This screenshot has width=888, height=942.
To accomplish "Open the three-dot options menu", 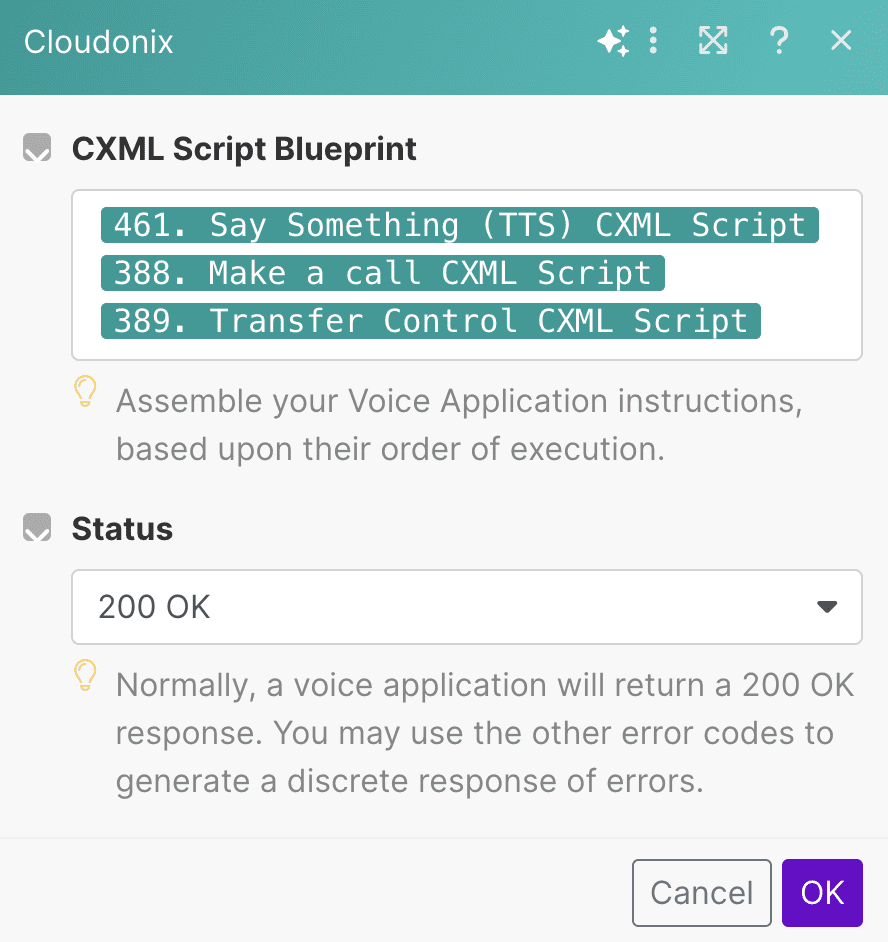I will [x=654, y=41].
